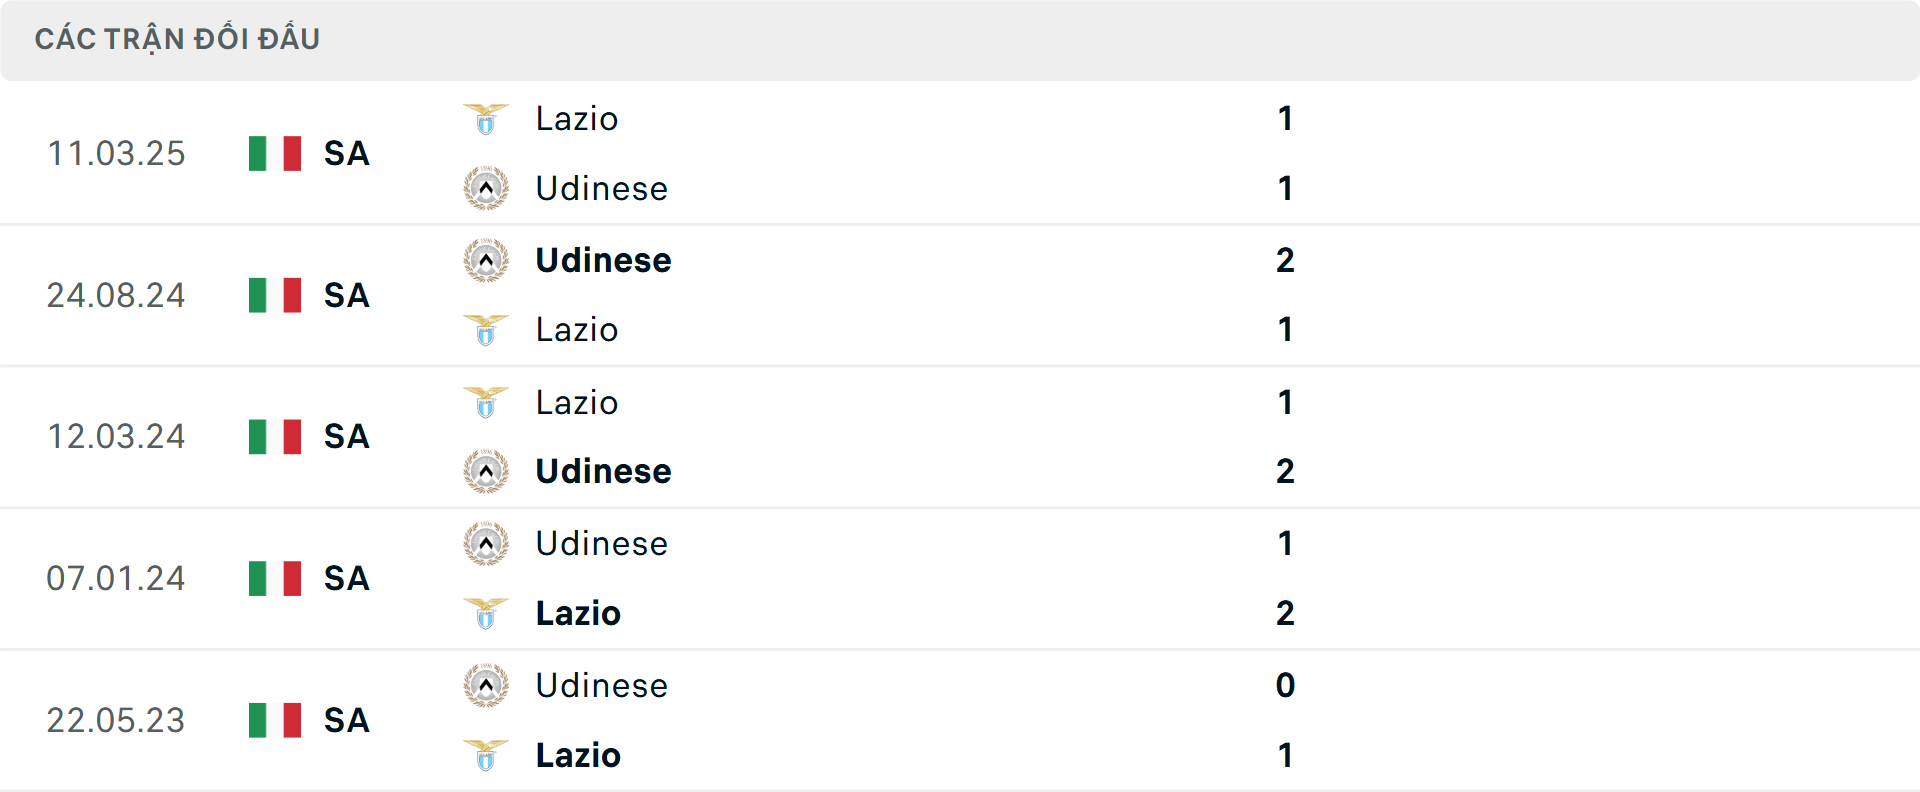Viewport: 1920px width, 792px height.
Task: Click the SA label next to 11.03.25
Action: pyautogui.click(x=345, y=153)
